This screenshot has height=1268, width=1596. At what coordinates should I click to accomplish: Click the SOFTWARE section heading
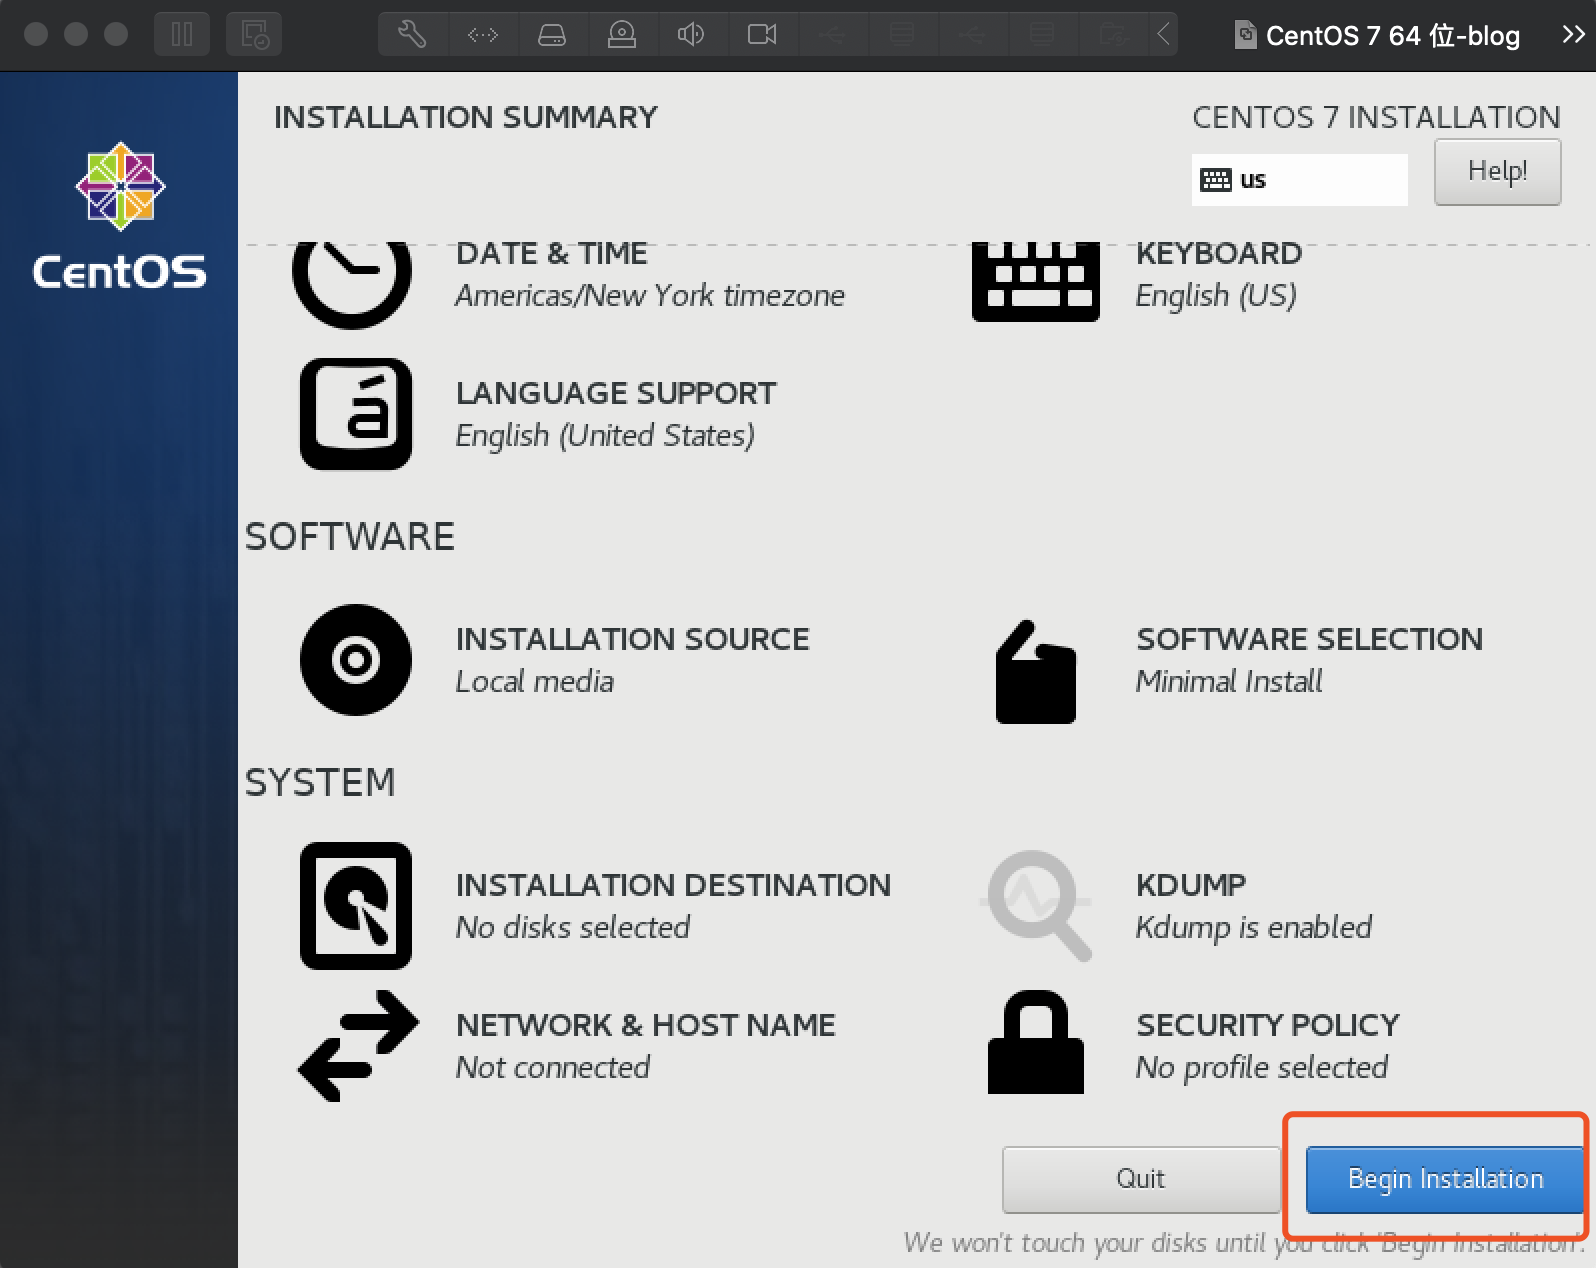pyautogui.click(x=350, y=537)
